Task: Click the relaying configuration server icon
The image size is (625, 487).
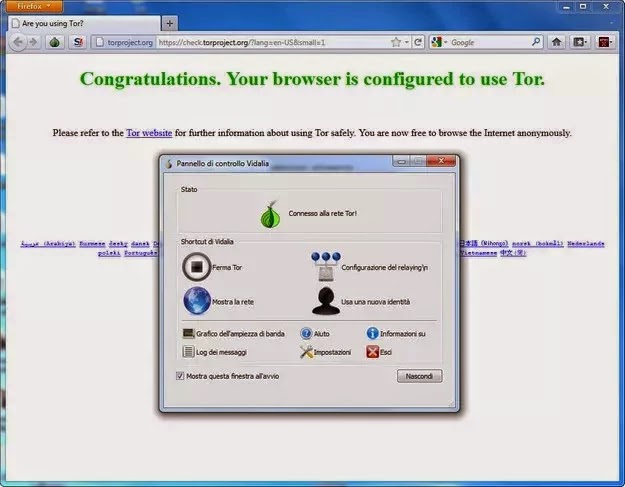Action: pyautogui.click(x=326, y=266)
